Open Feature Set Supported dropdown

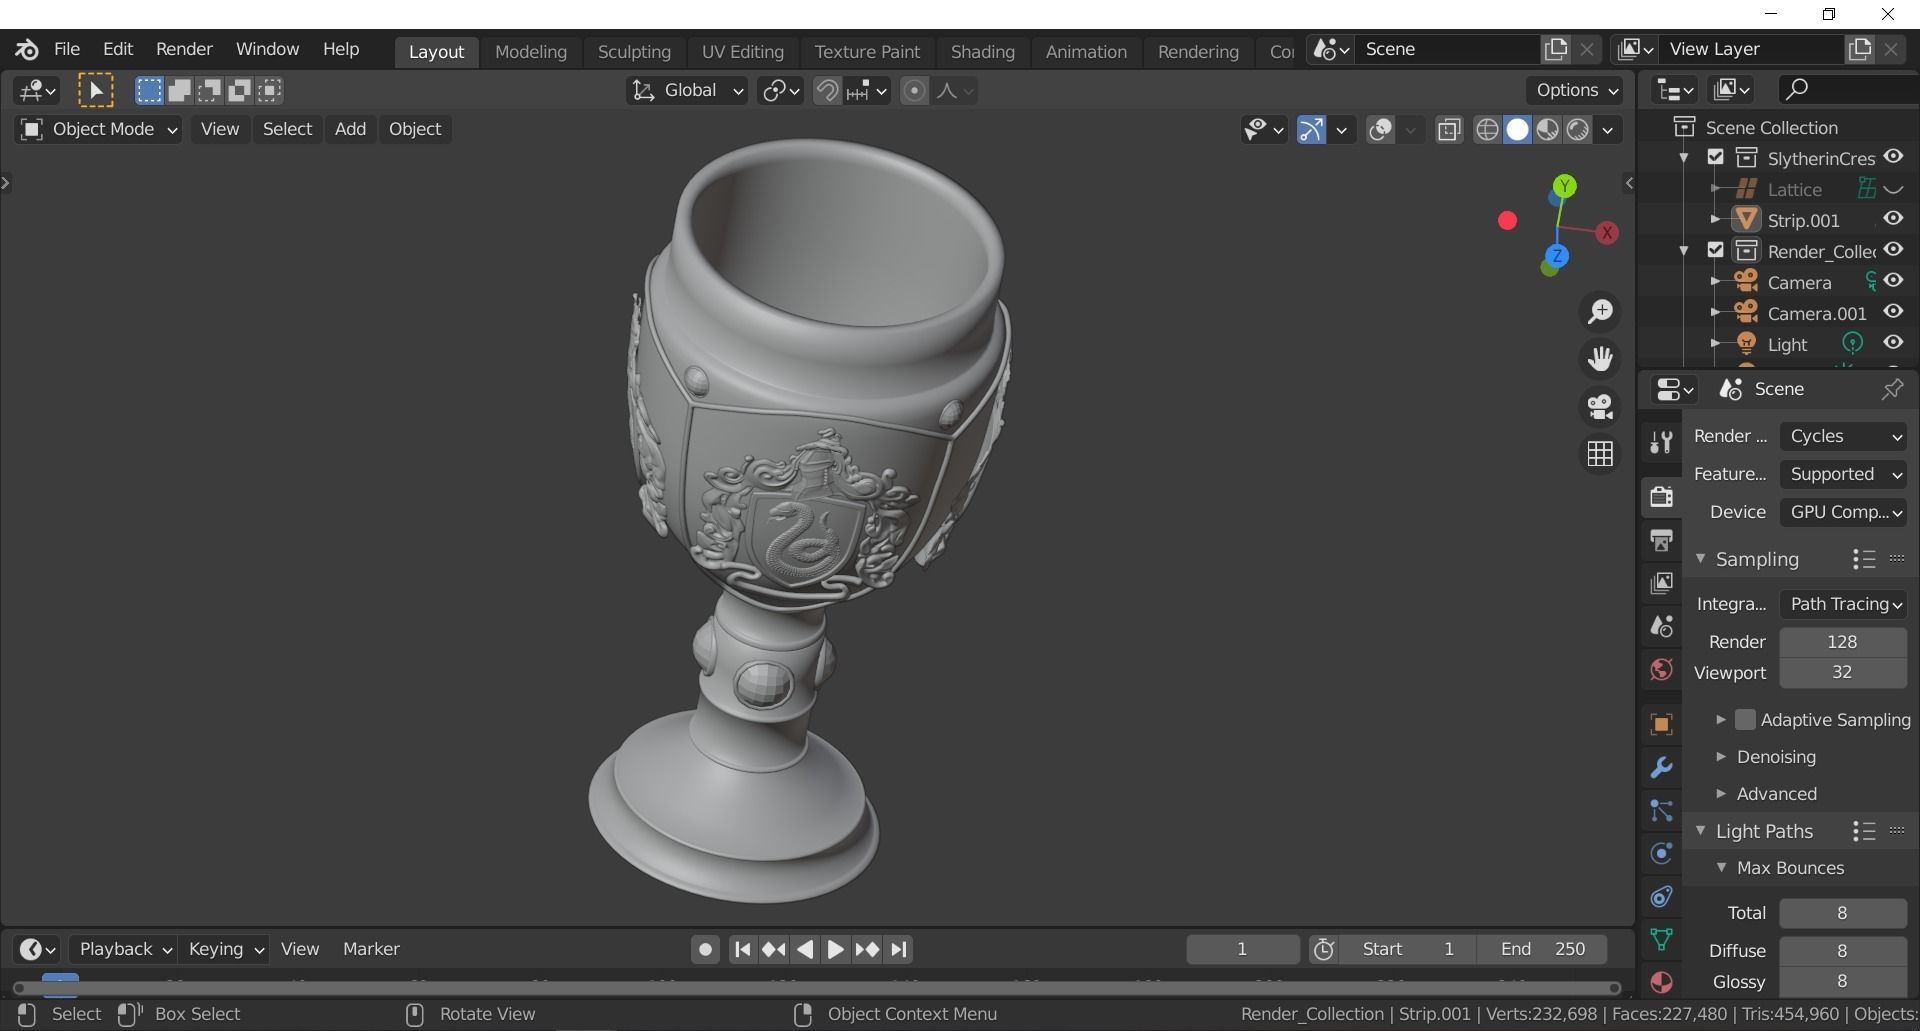tap(1843, 475)
